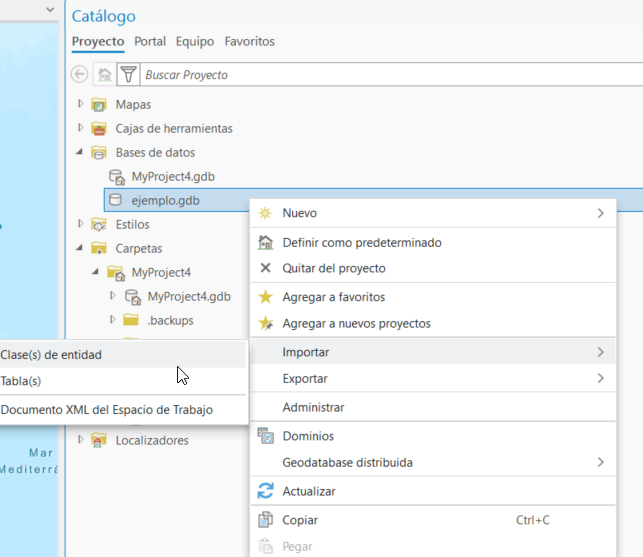Click the Actualizar refresh icon

point(265,491)
